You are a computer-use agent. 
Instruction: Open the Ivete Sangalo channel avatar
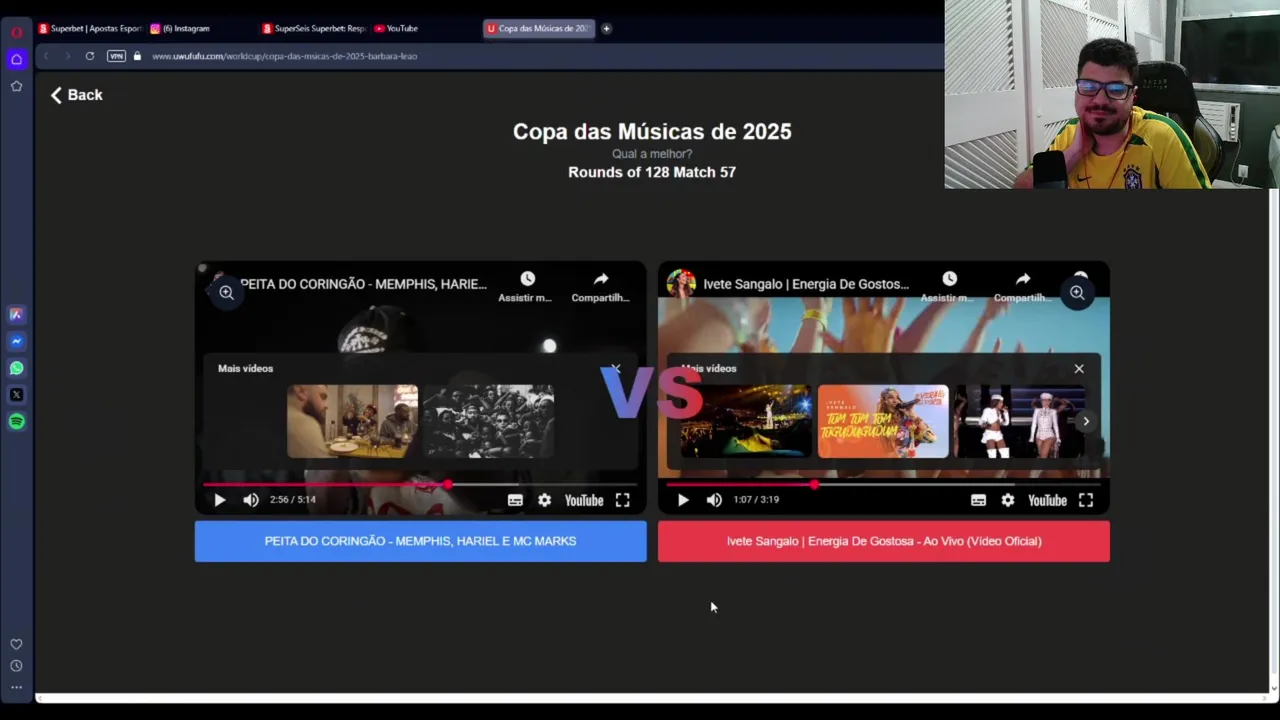(681, 284)
